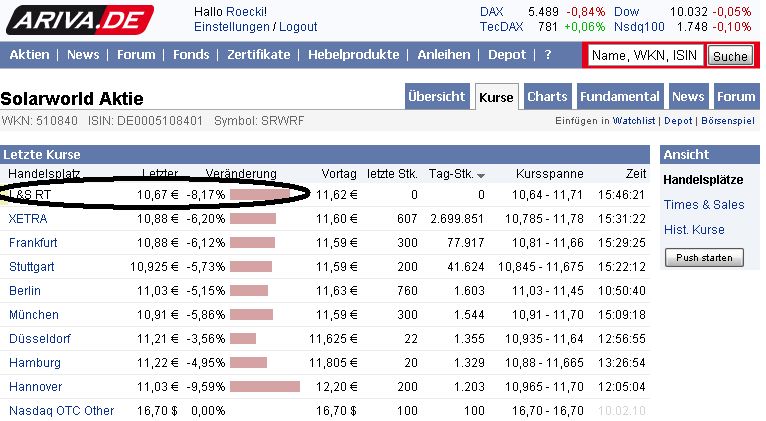Open Hist. Kurse in sidebar
Viewport: 766px width, 421px height.
[694, 230]
